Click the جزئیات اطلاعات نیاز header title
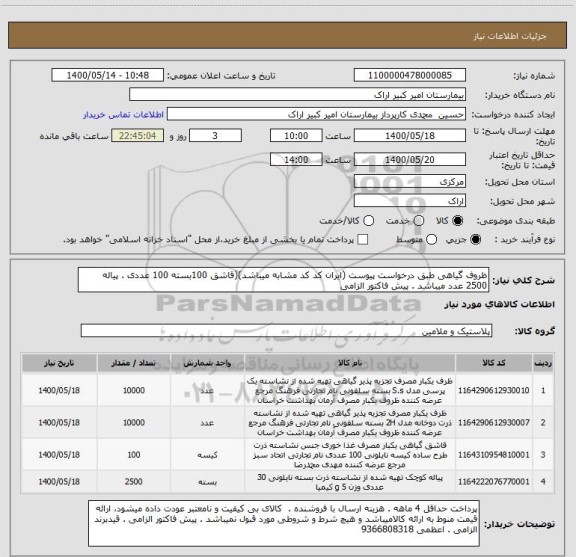The image size is (576, 557). point(510,36)
